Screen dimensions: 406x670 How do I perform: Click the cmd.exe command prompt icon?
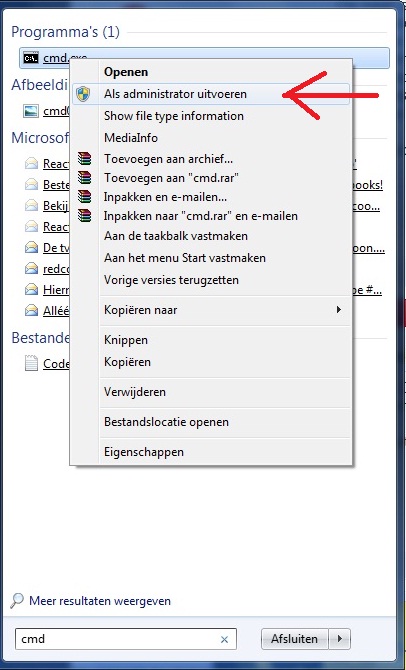pos(31,58)
